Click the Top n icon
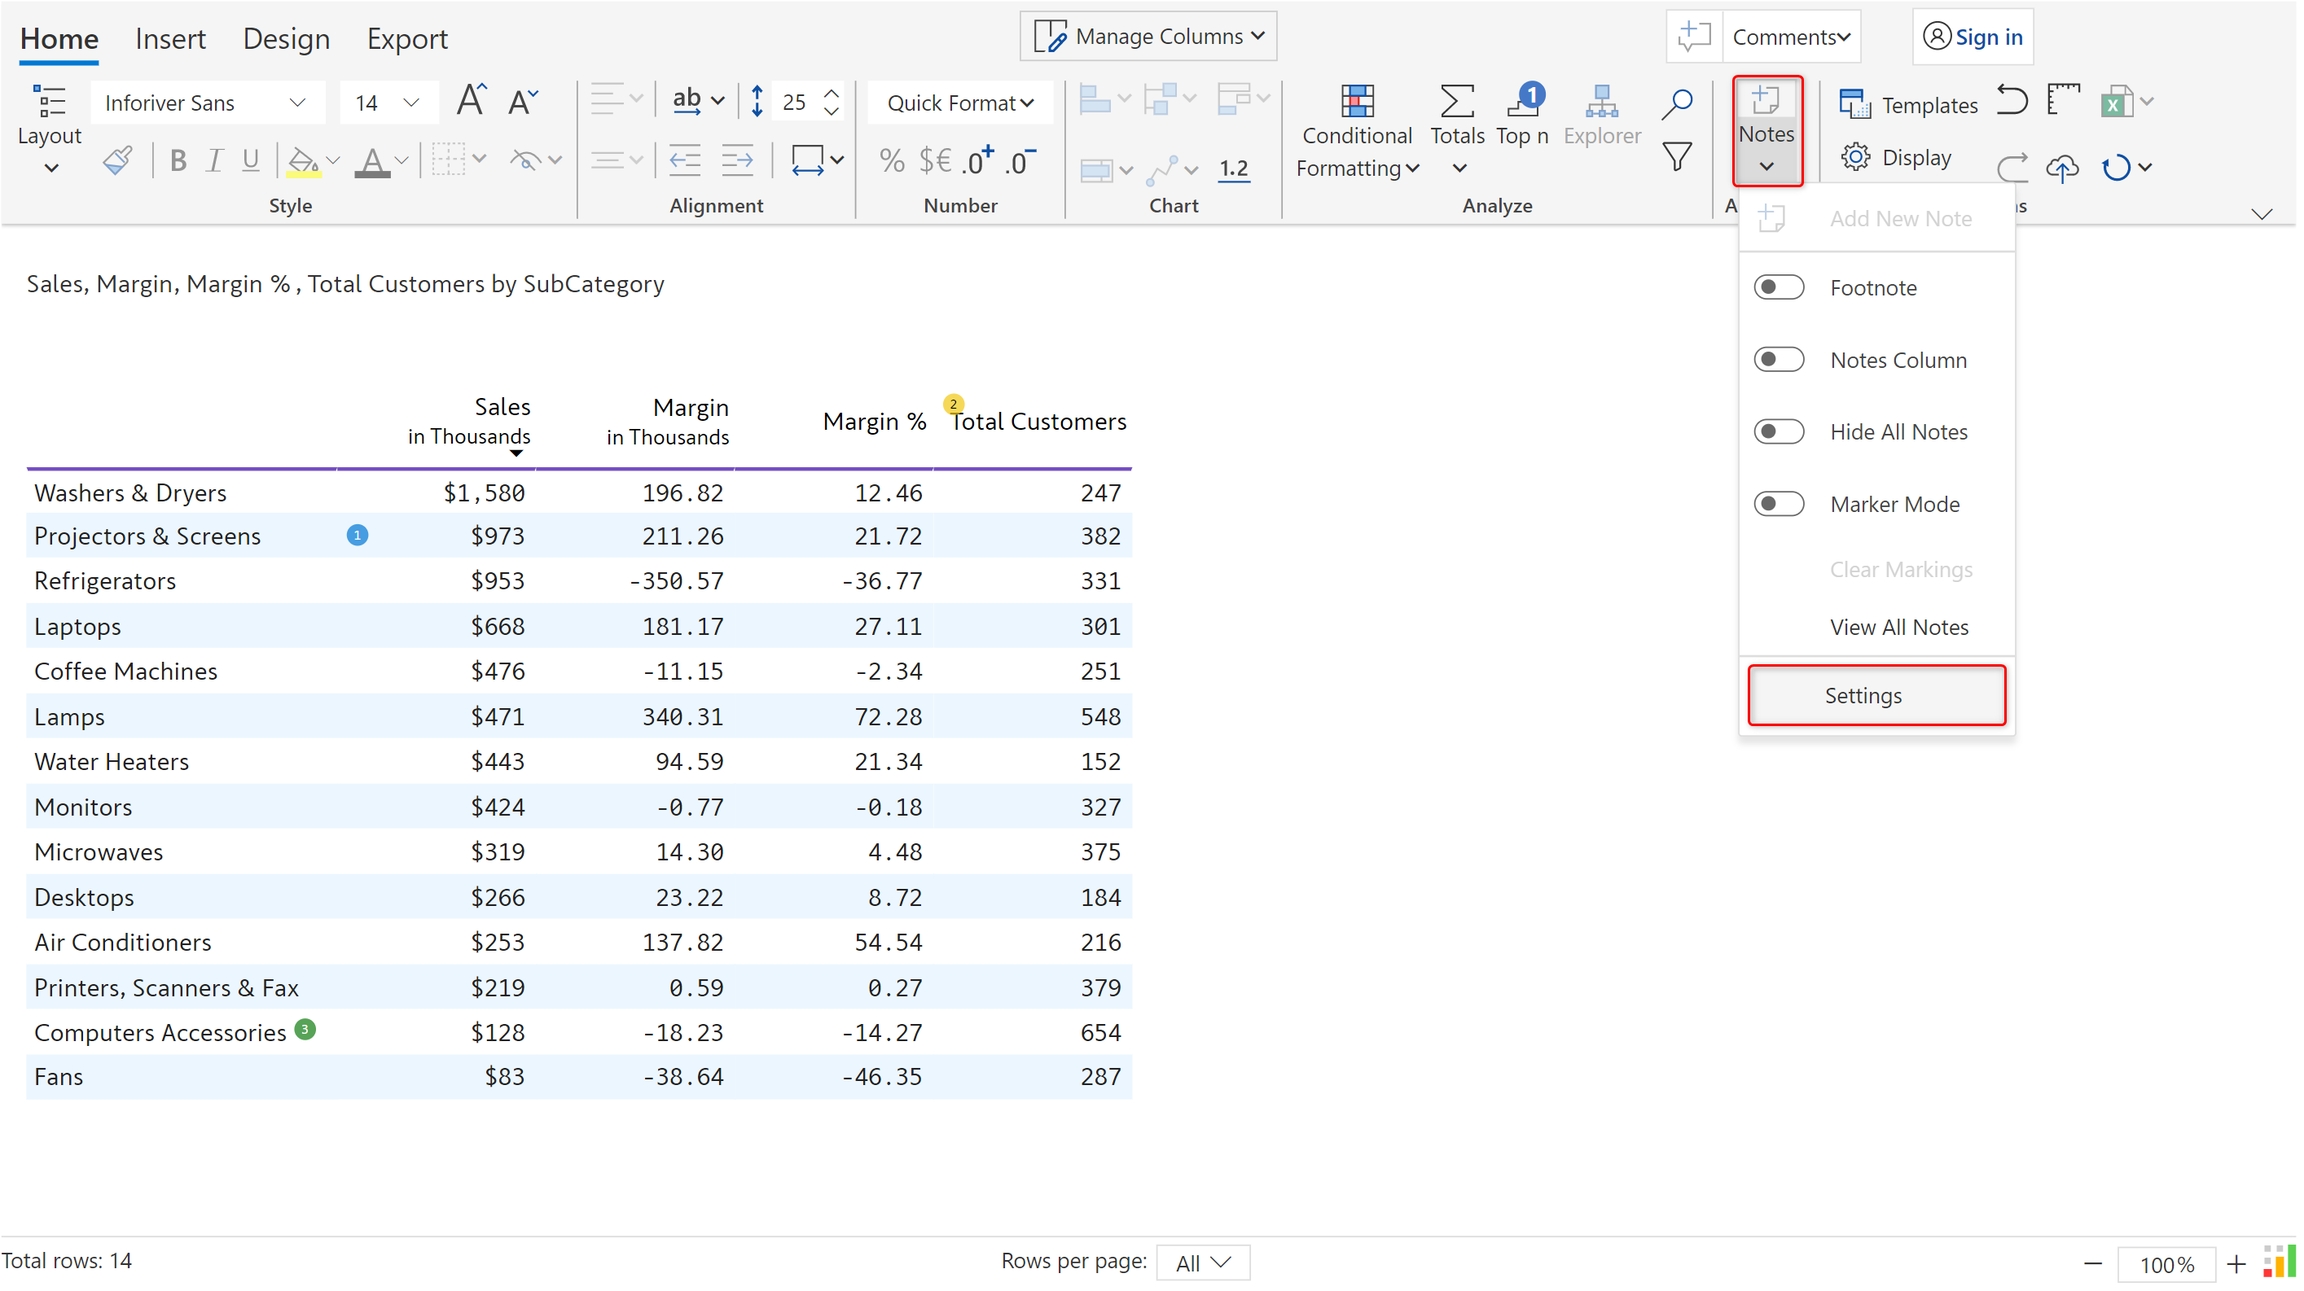The image size is (2304, 1291). pyautogui.click(x=1522, y=101)
